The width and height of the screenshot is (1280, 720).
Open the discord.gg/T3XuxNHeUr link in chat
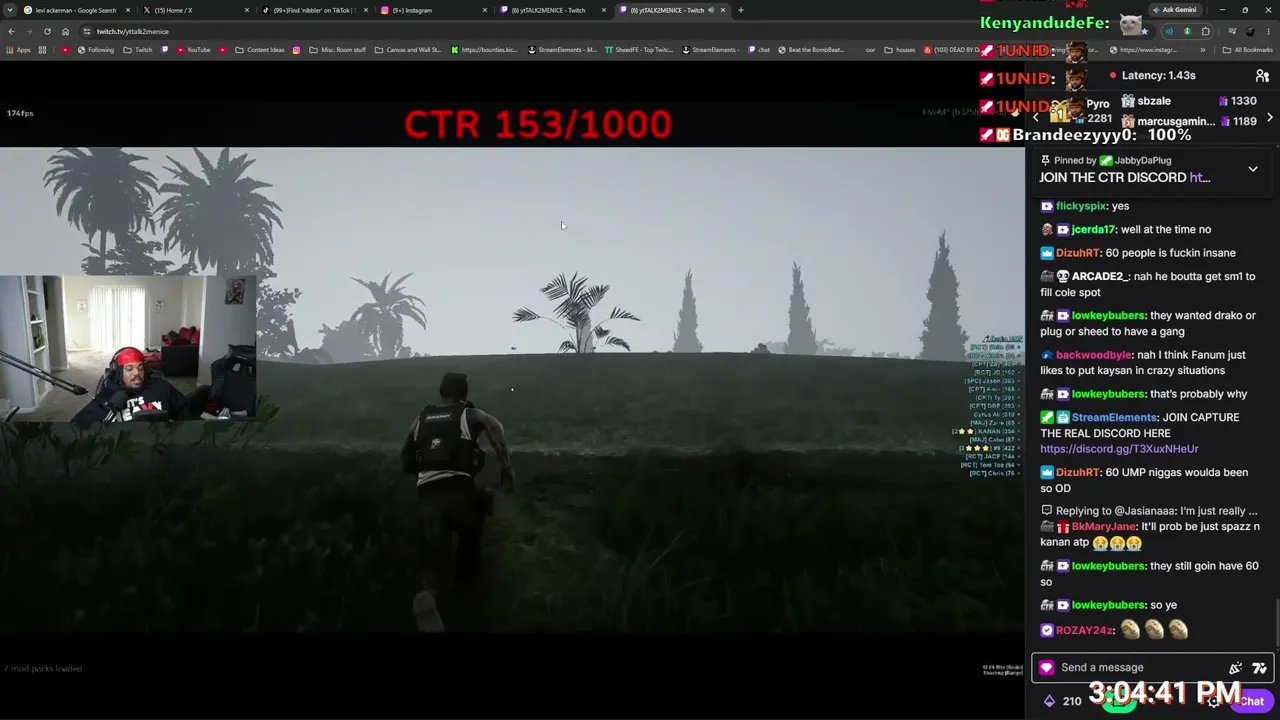[1119, 449]
